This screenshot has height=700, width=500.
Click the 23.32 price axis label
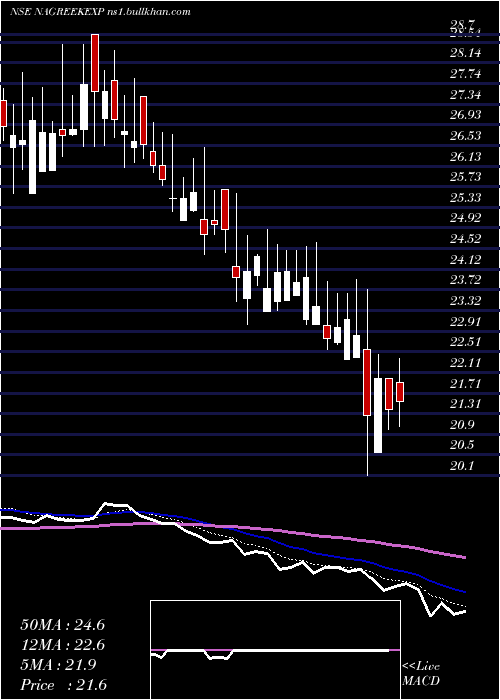[466, 300]
